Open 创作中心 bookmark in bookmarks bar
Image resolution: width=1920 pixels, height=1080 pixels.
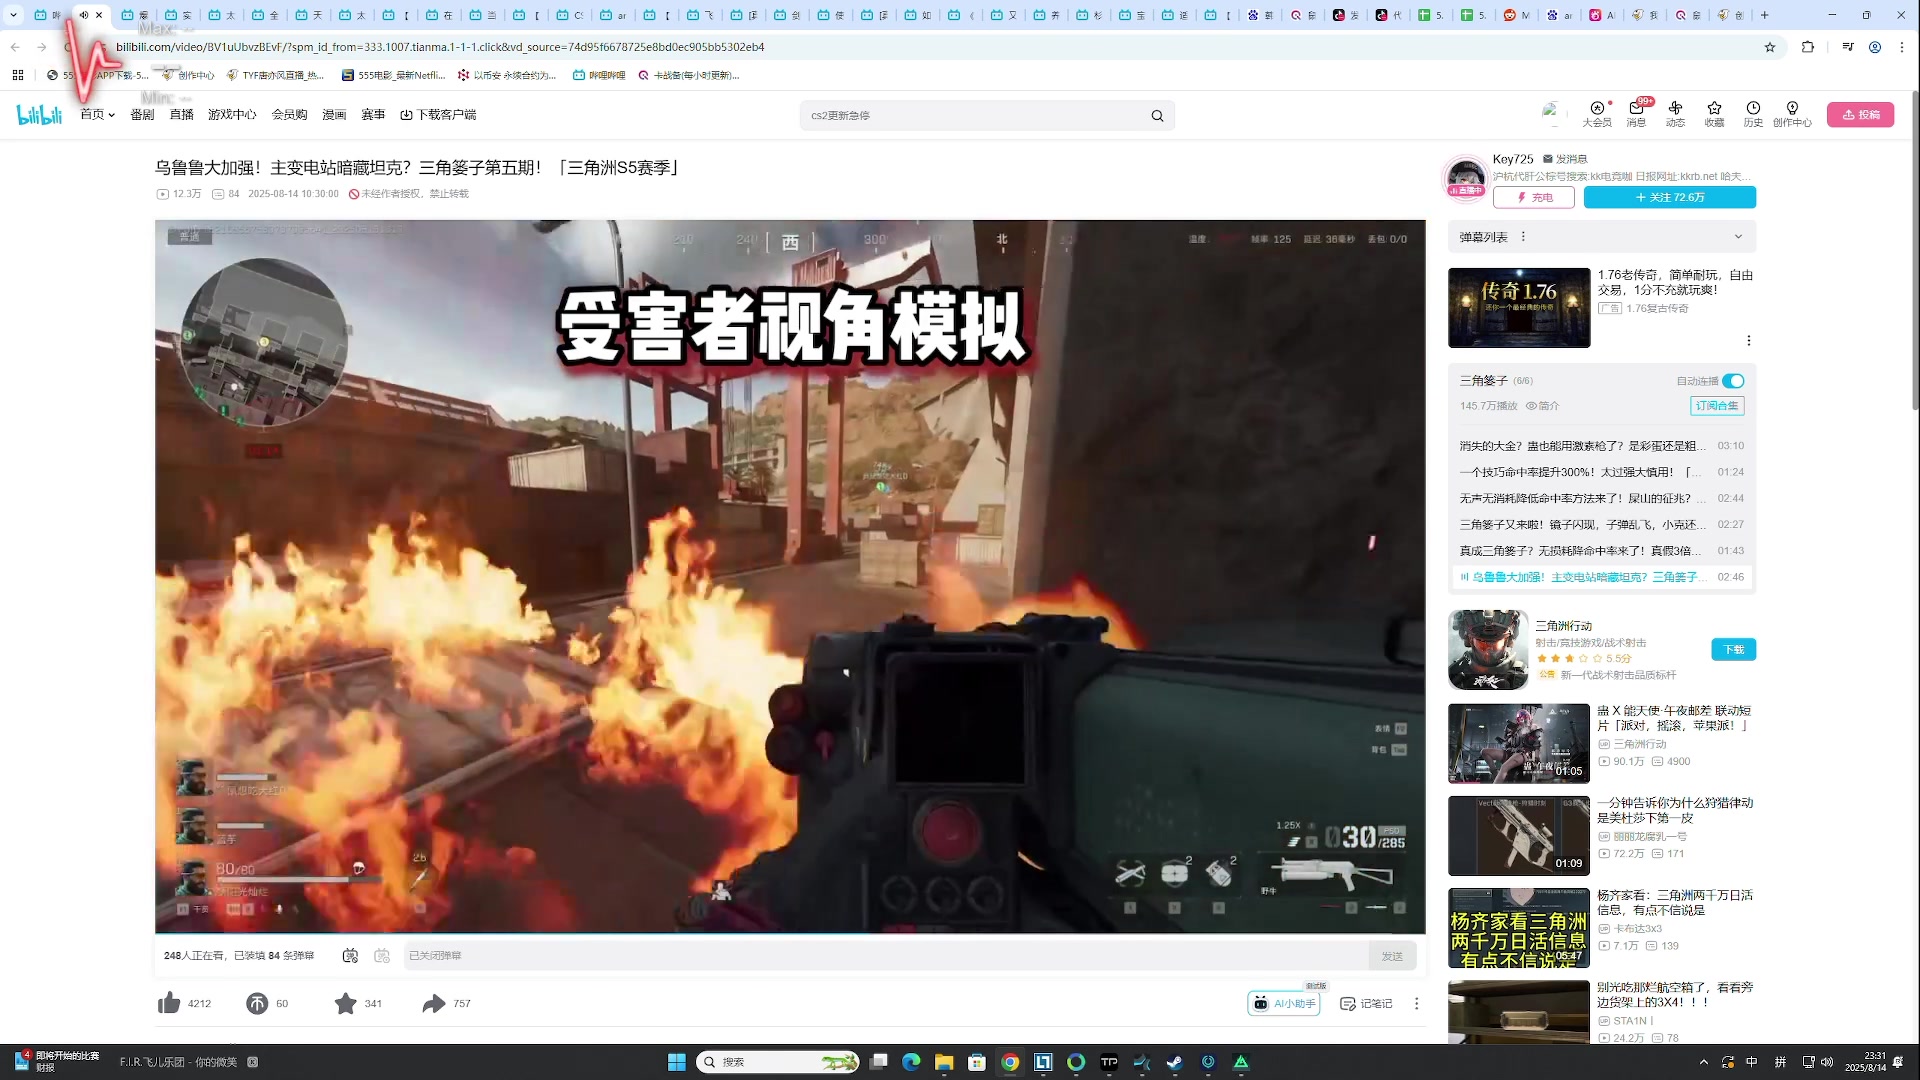click(x=188, y=75)
